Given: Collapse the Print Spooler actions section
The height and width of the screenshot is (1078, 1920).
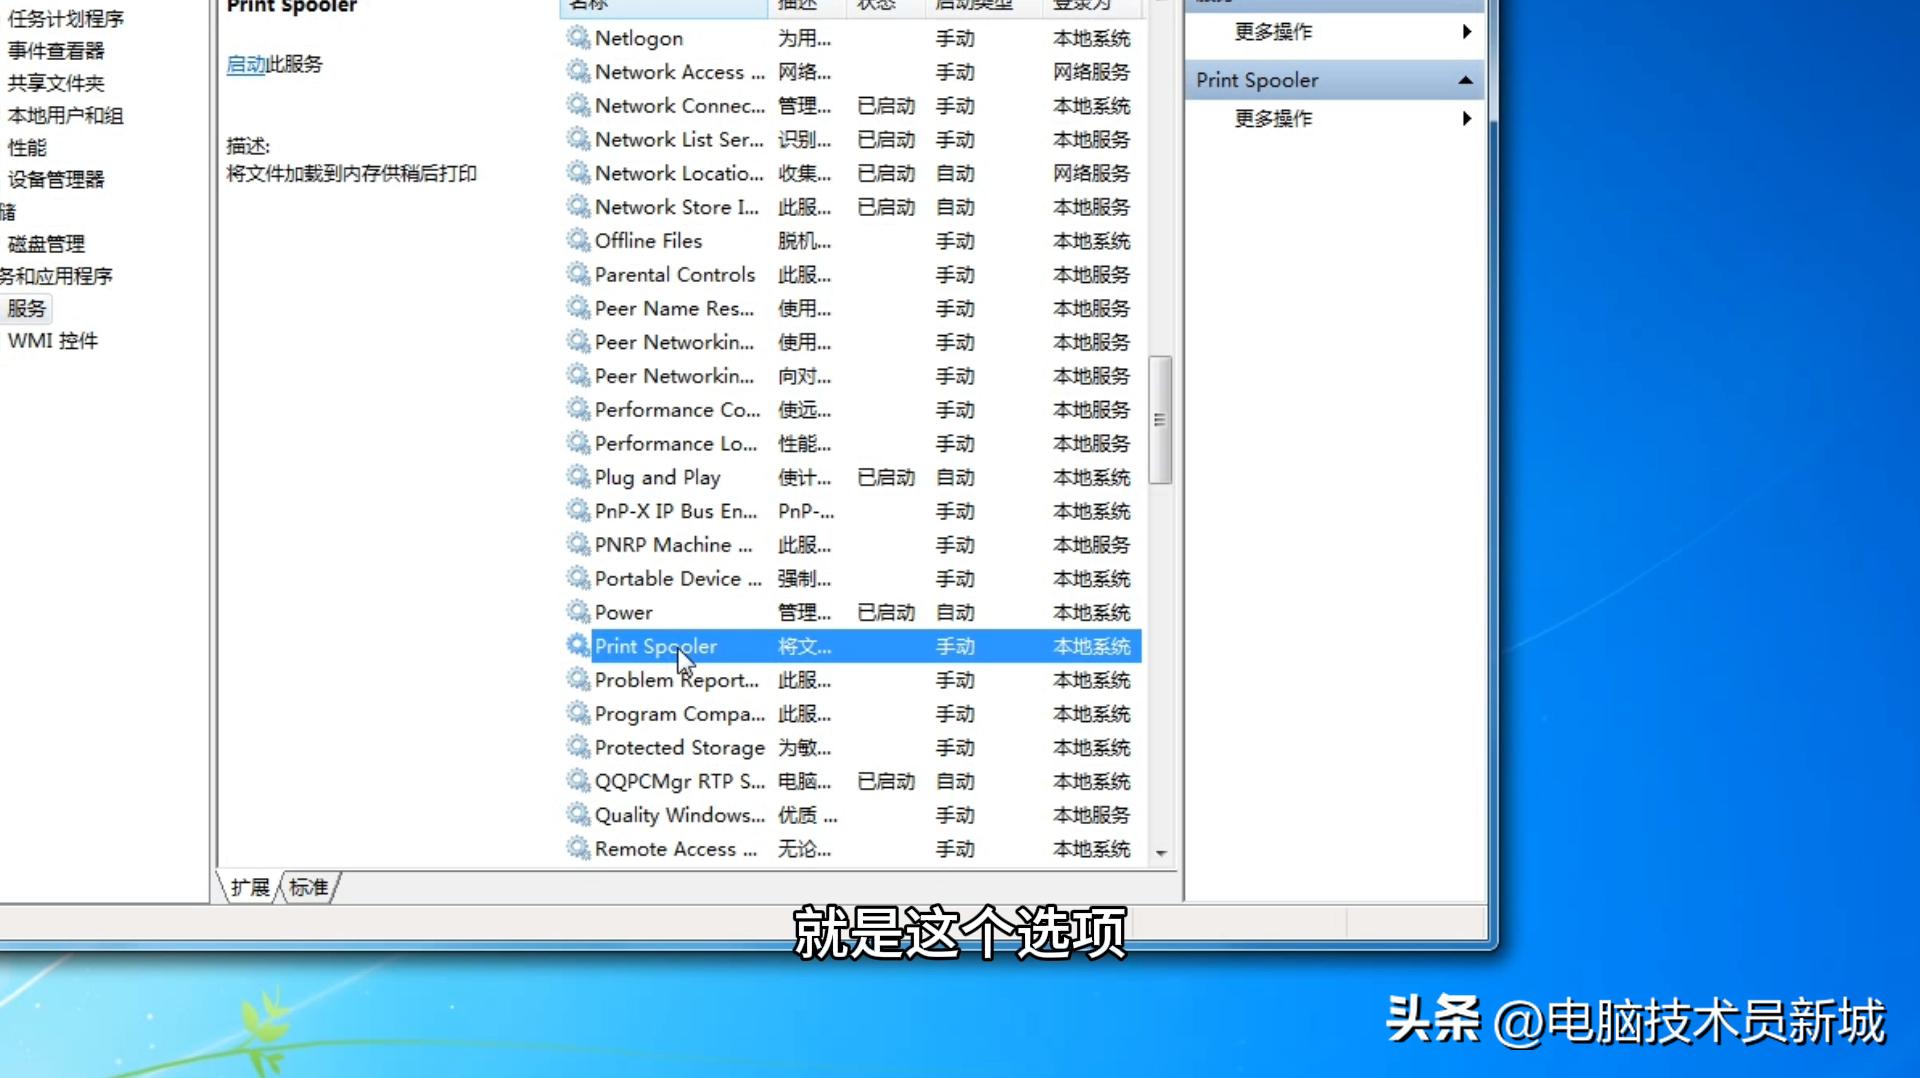Looking at the screenshot, I should click(x=1465, y=80).
